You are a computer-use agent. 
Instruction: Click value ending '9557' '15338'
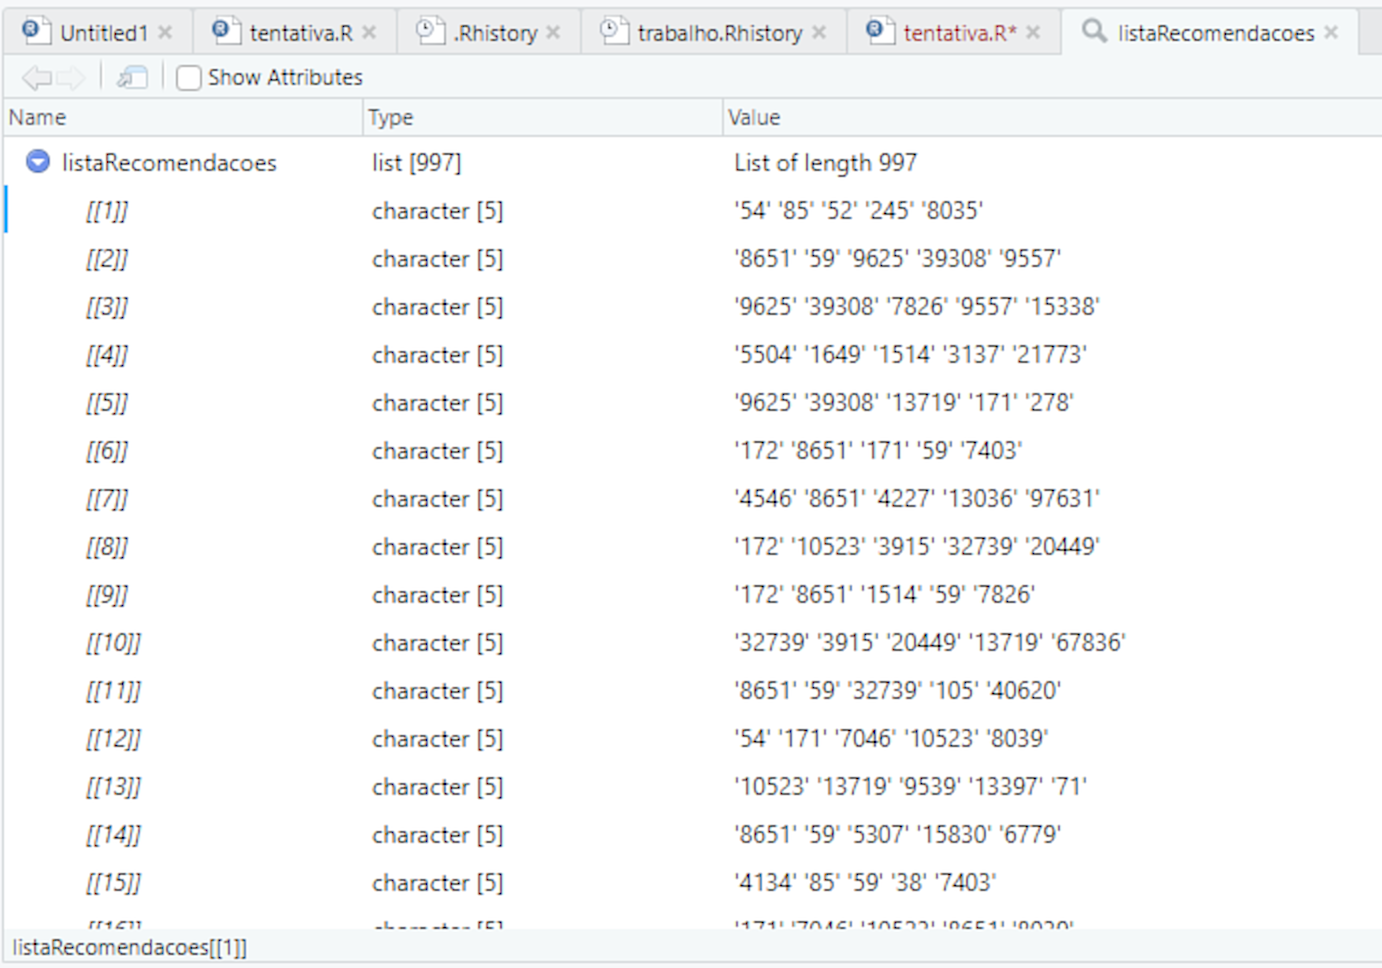click(917, 306)
